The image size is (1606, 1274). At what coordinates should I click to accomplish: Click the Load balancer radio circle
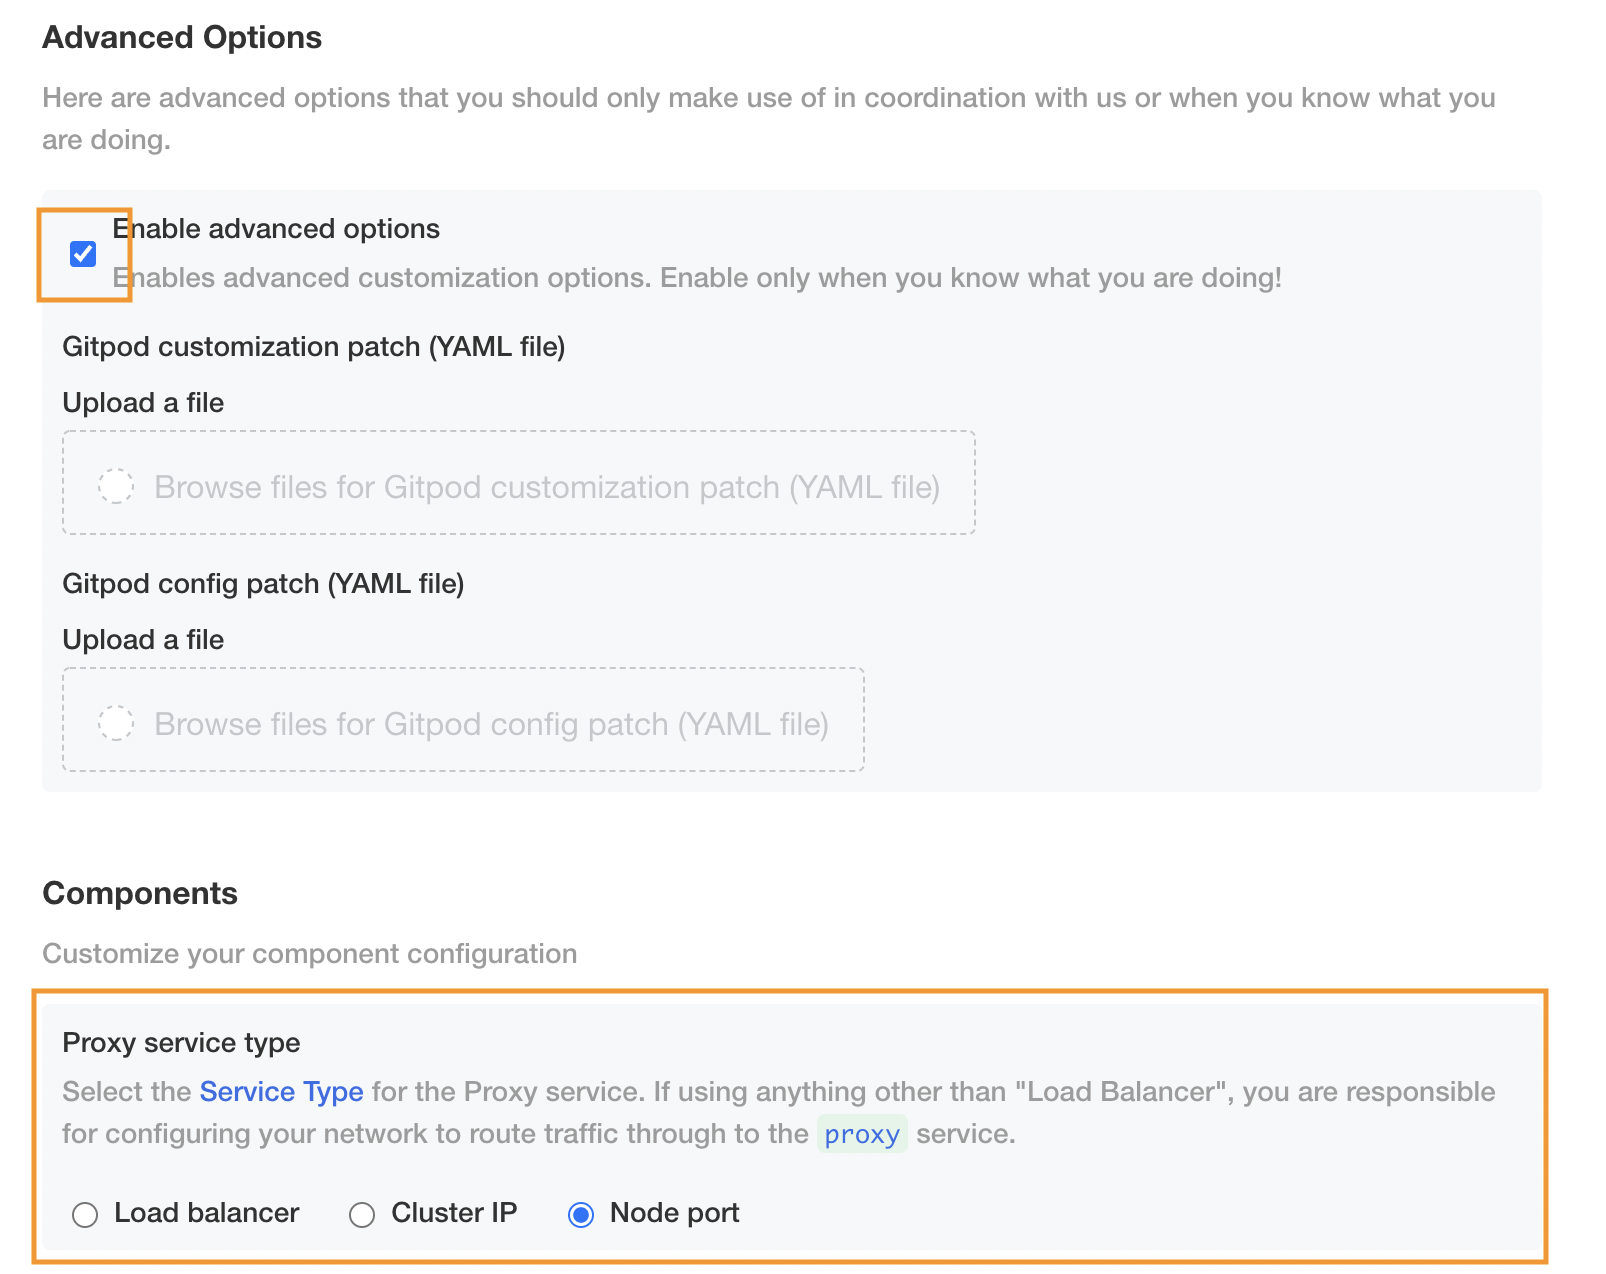coord(85,1214)
